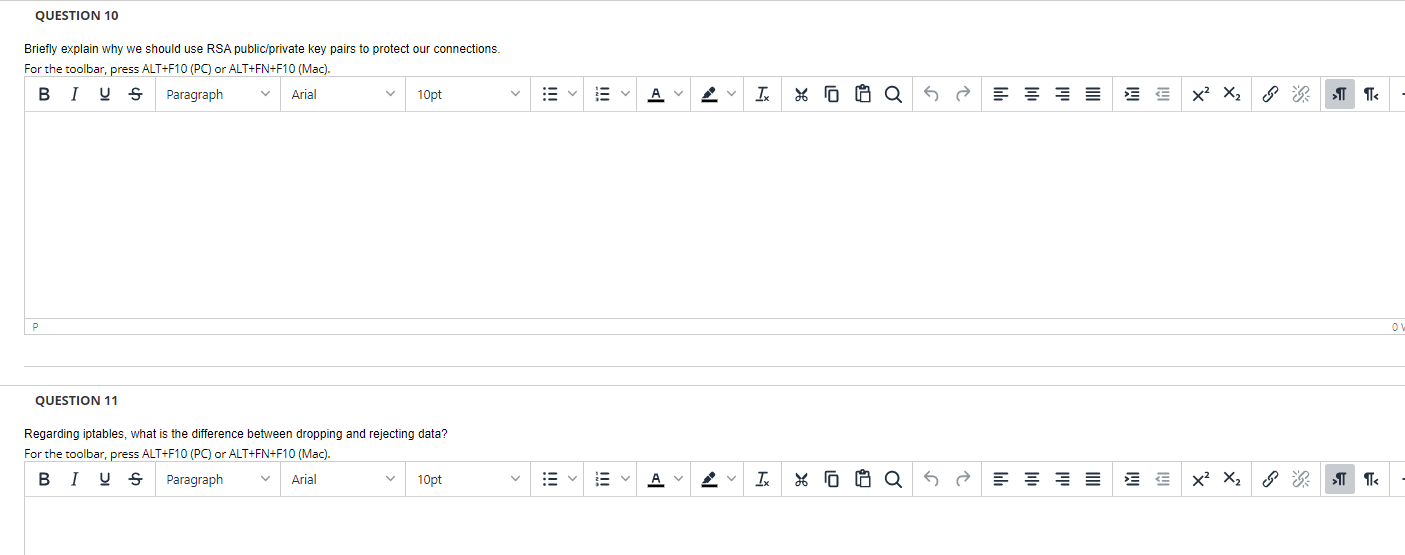Image resolution: width=1405 pixels, height=555 pixels.
Task: Undo last edit in Question 11
Action: tap(931, 479)
